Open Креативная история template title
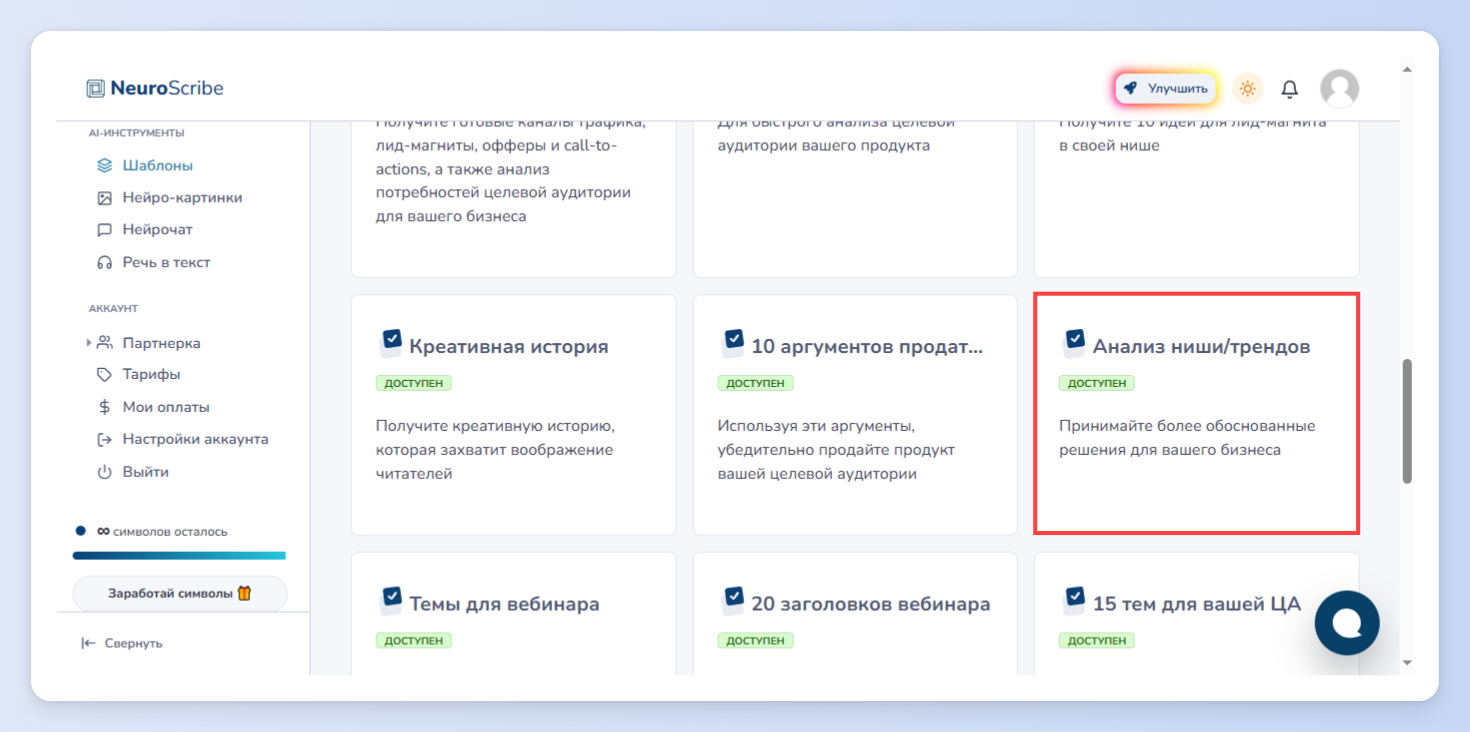The image size is (1470, 732). (x=509, y=347)
